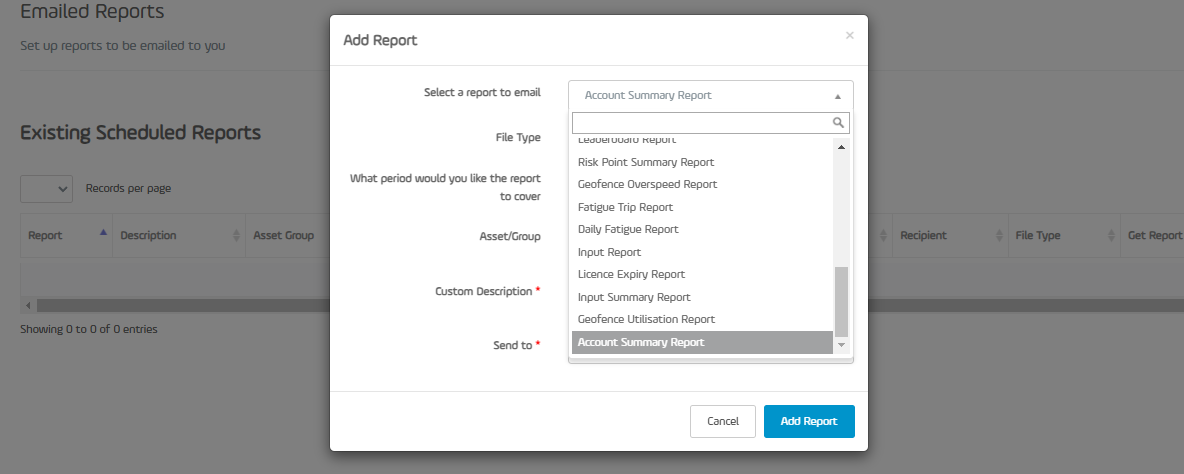This screenshot has width=1184, height=474.
Task: Open the Records per page dropdown
Action: (x=47, y=189)
